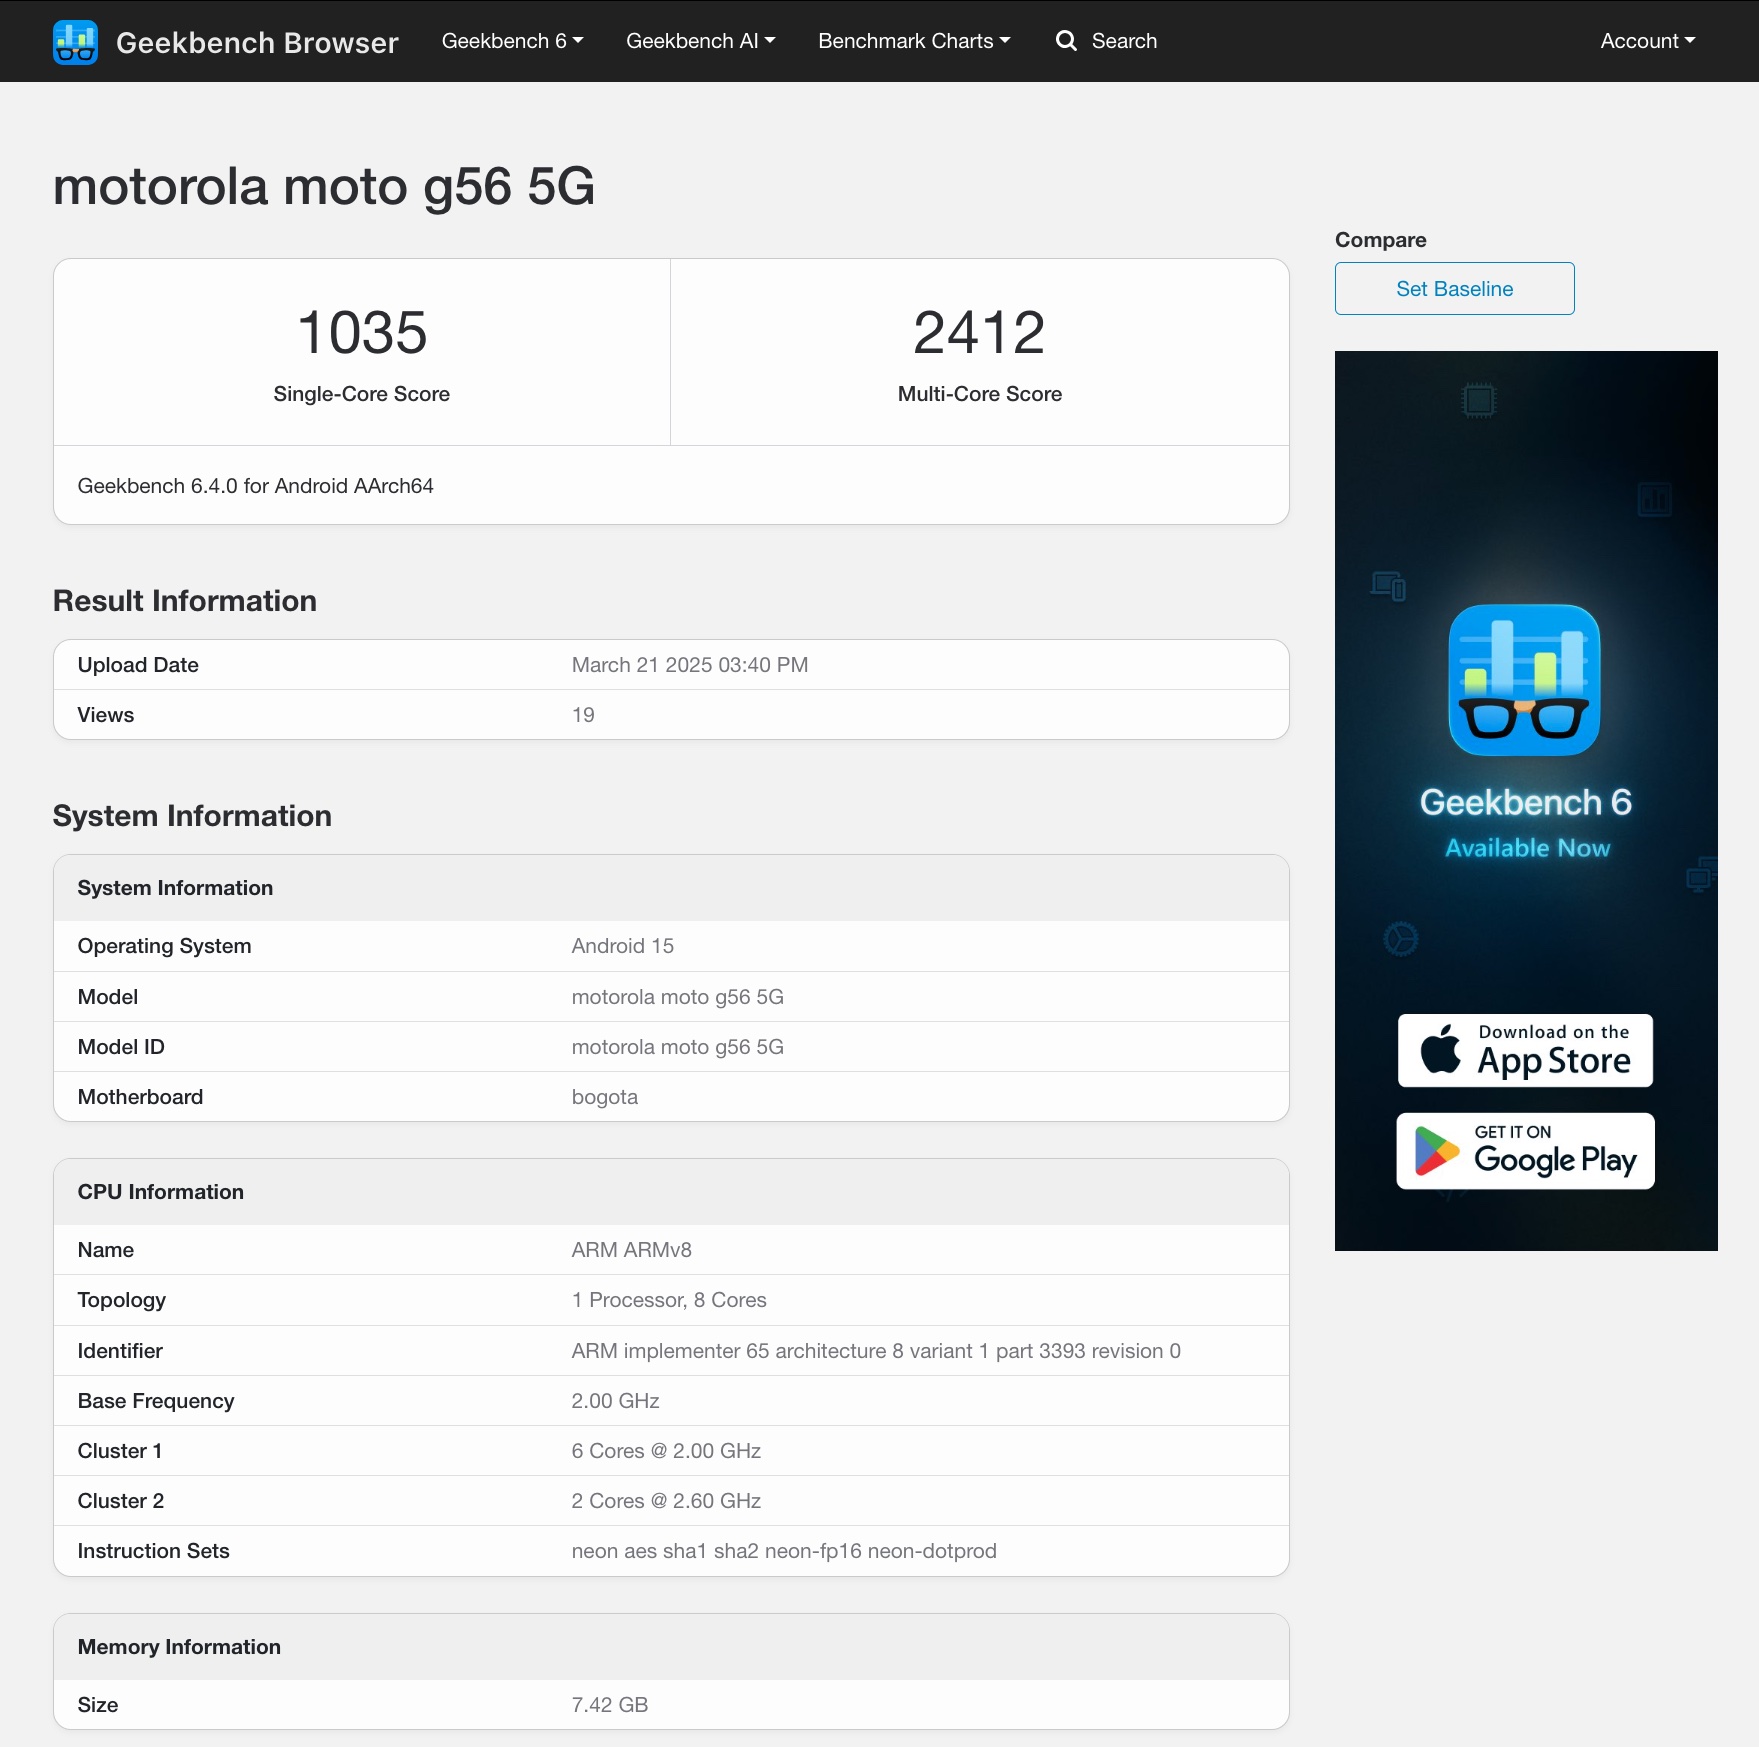Click Cluster 2 value 2 Cores @ 2.60 GHz
The width and height of the screenshot is (1759, 1747).
(667, 1501)
